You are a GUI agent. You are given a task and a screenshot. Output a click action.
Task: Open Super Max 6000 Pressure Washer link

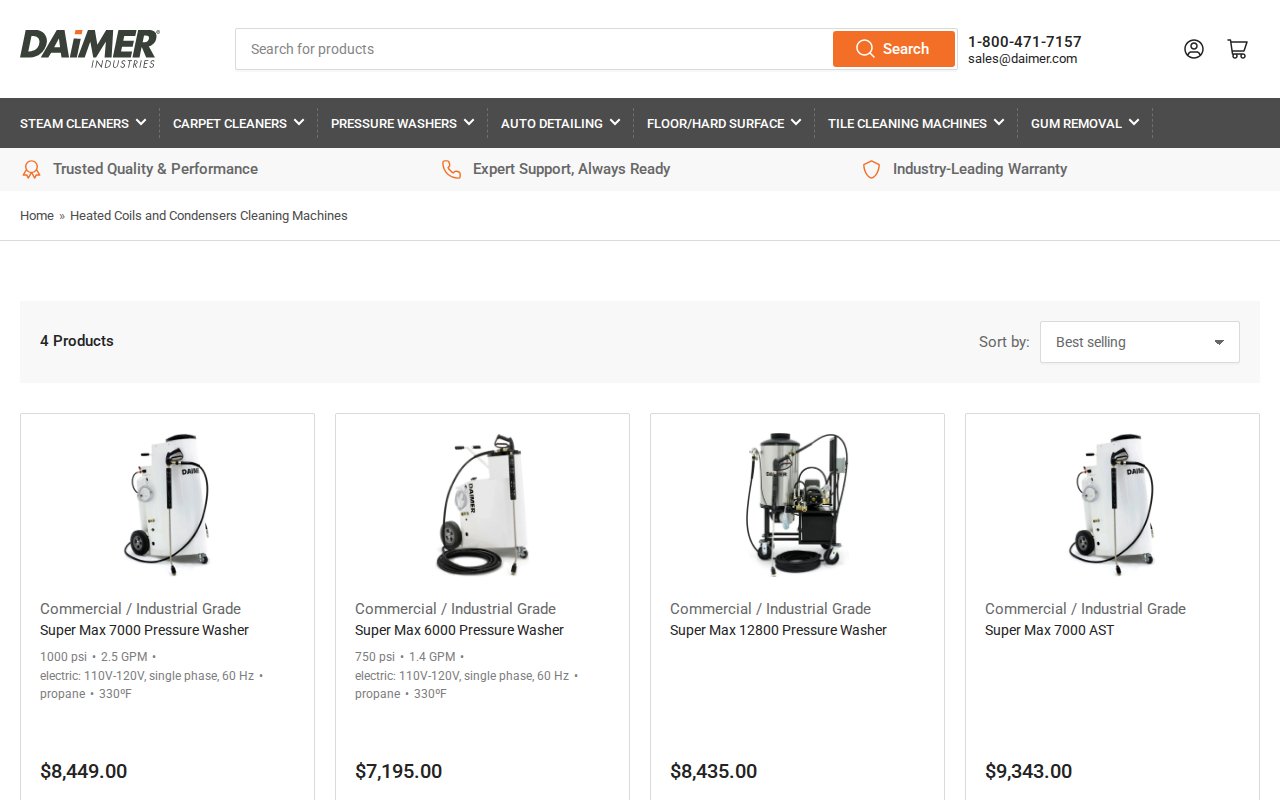[459, 630]
